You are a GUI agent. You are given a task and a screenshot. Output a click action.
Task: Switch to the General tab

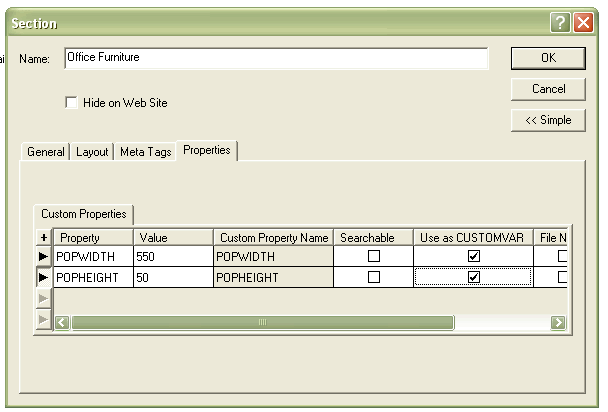46,152
